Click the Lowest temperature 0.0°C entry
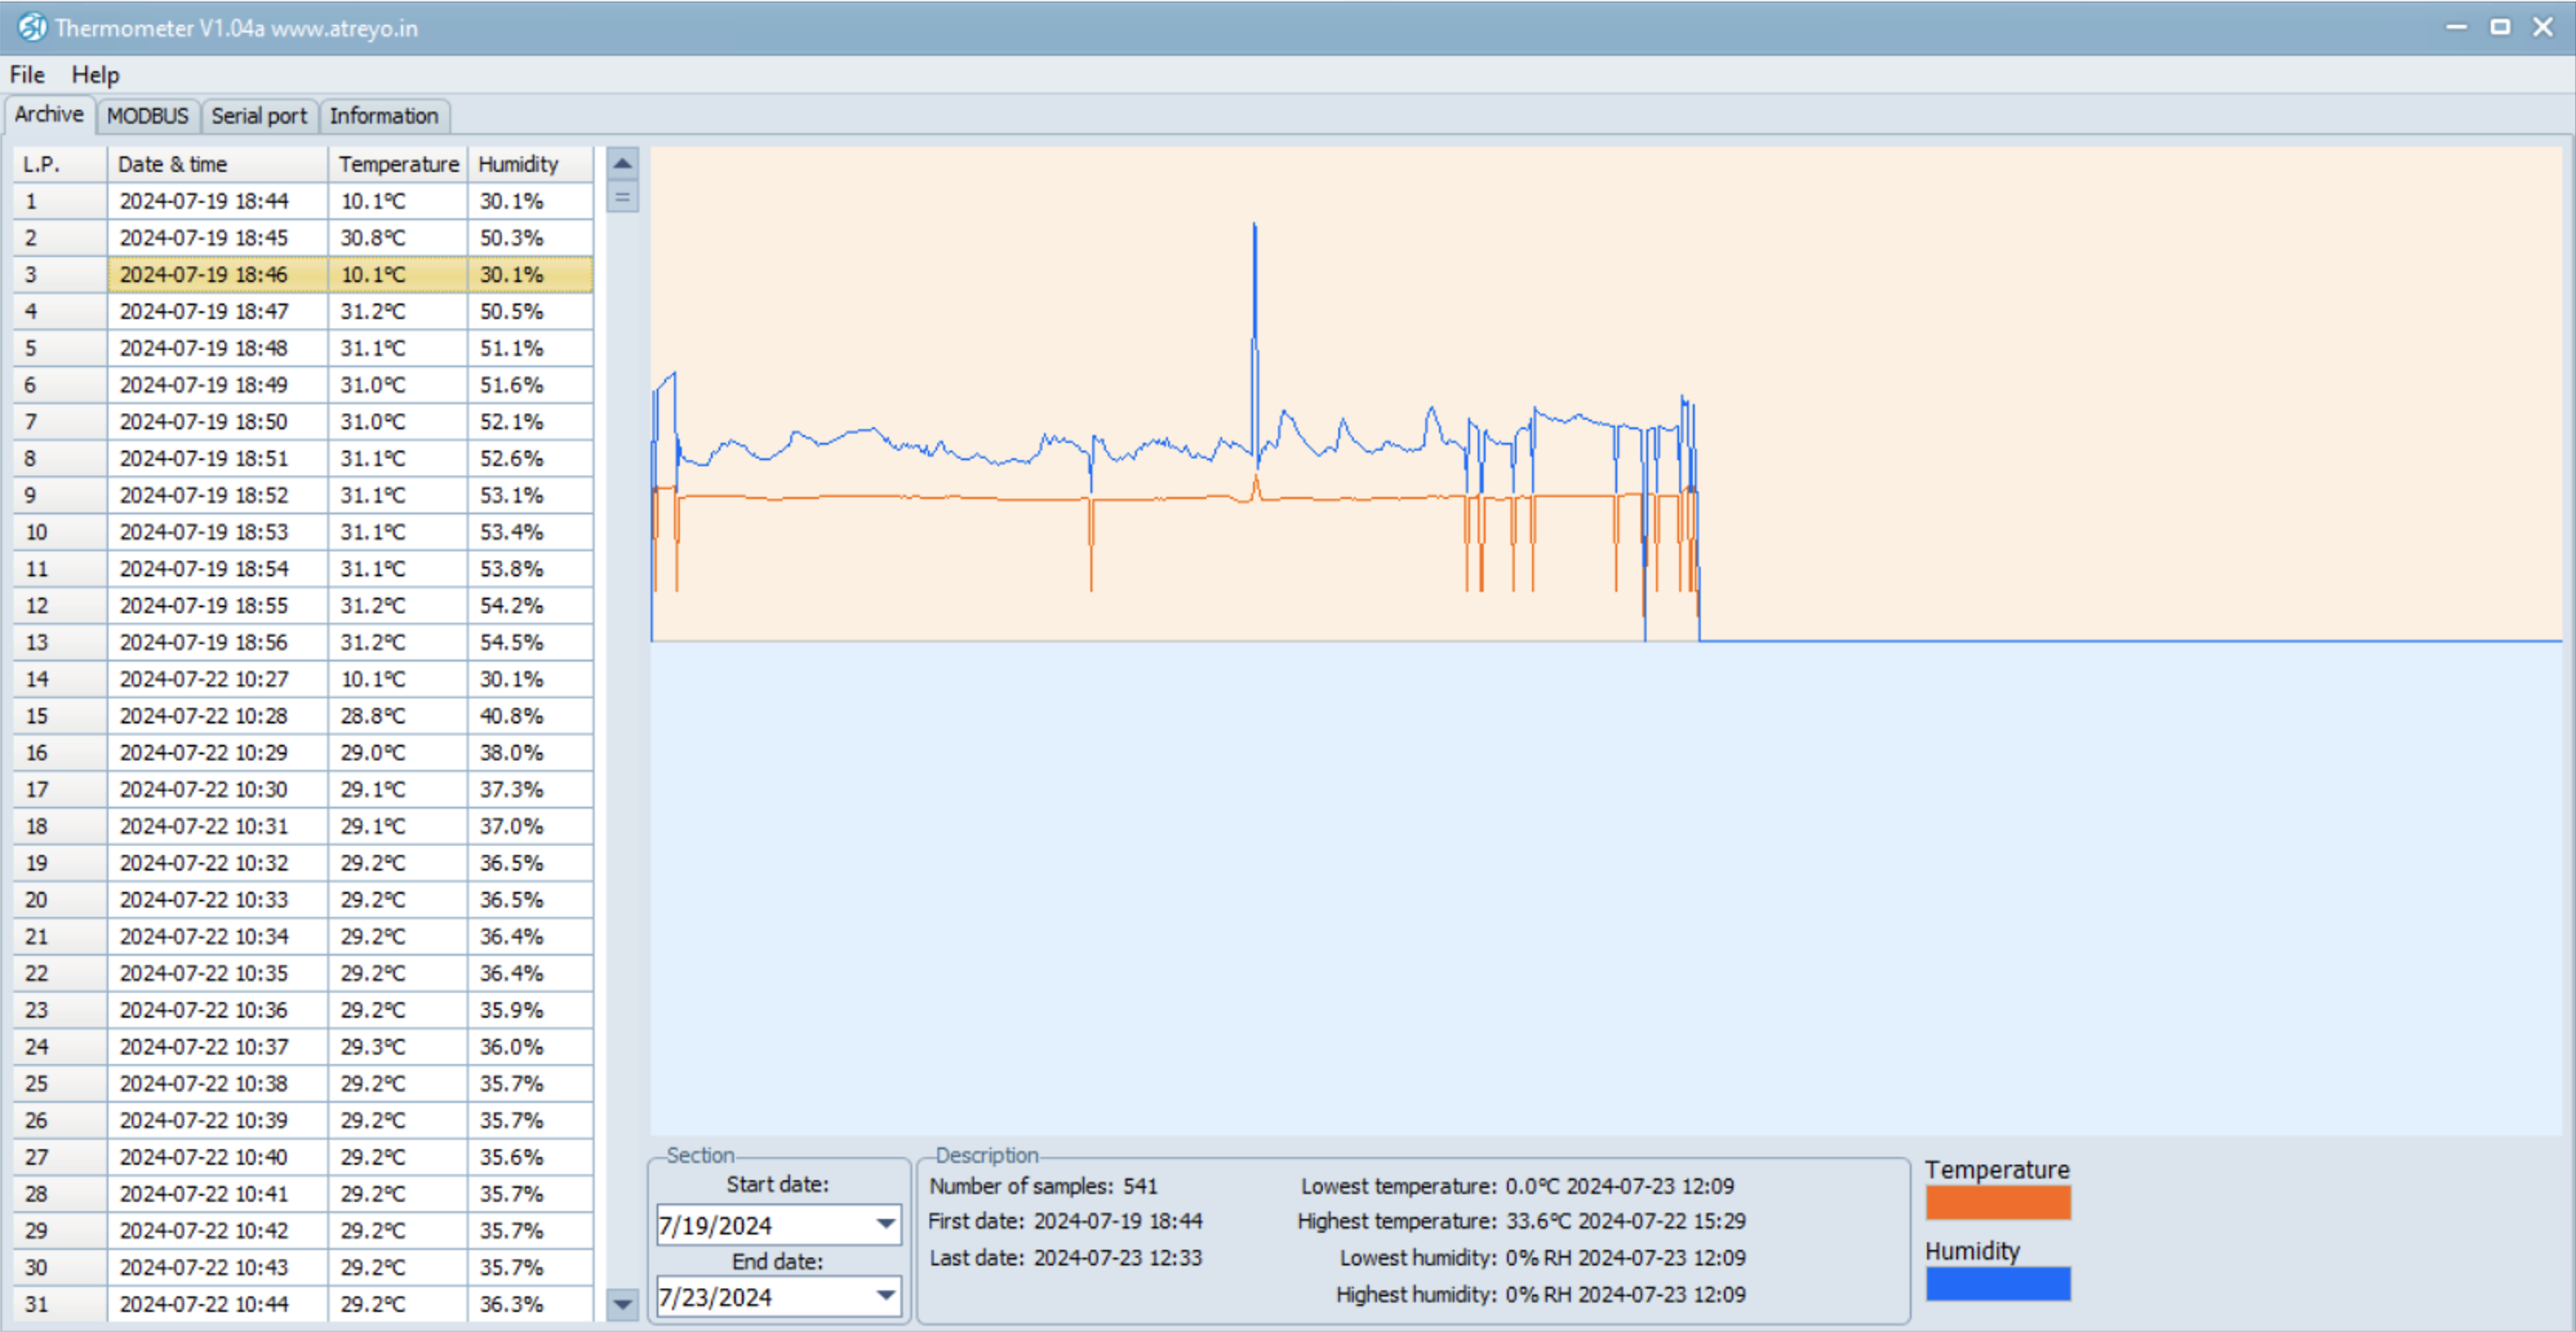 click(x=1517, y=1186)
